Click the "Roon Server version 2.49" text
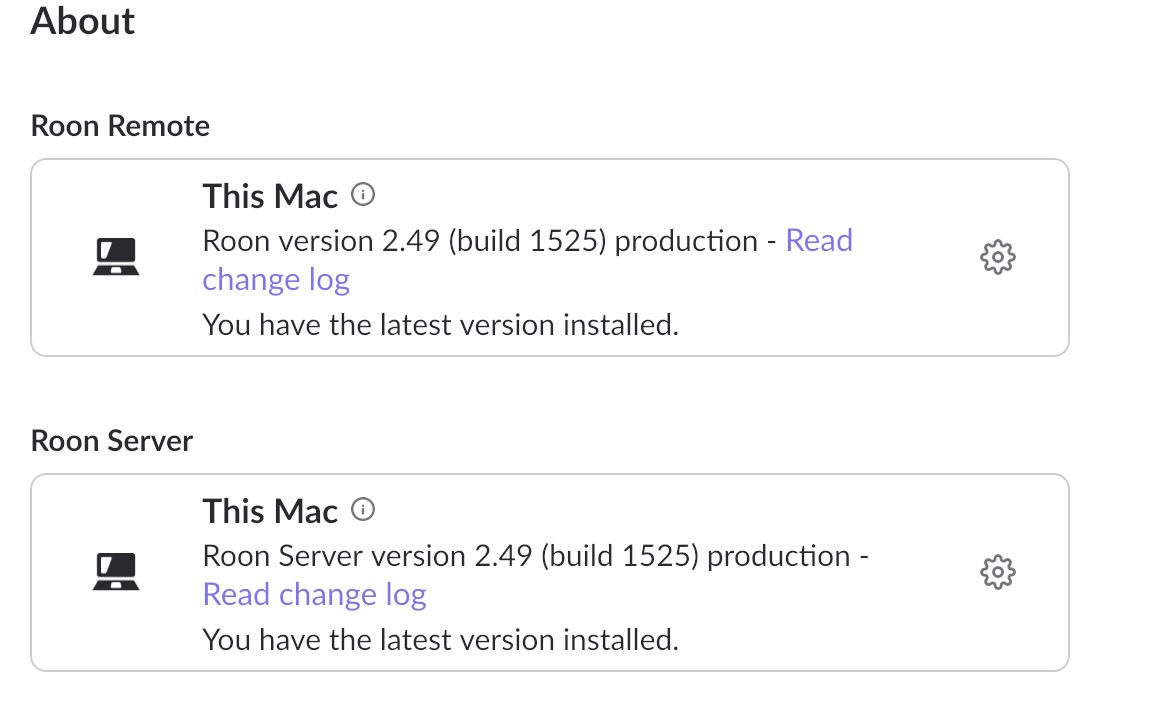The height and width of the screenshot is (722, 1158). (367, 556)
